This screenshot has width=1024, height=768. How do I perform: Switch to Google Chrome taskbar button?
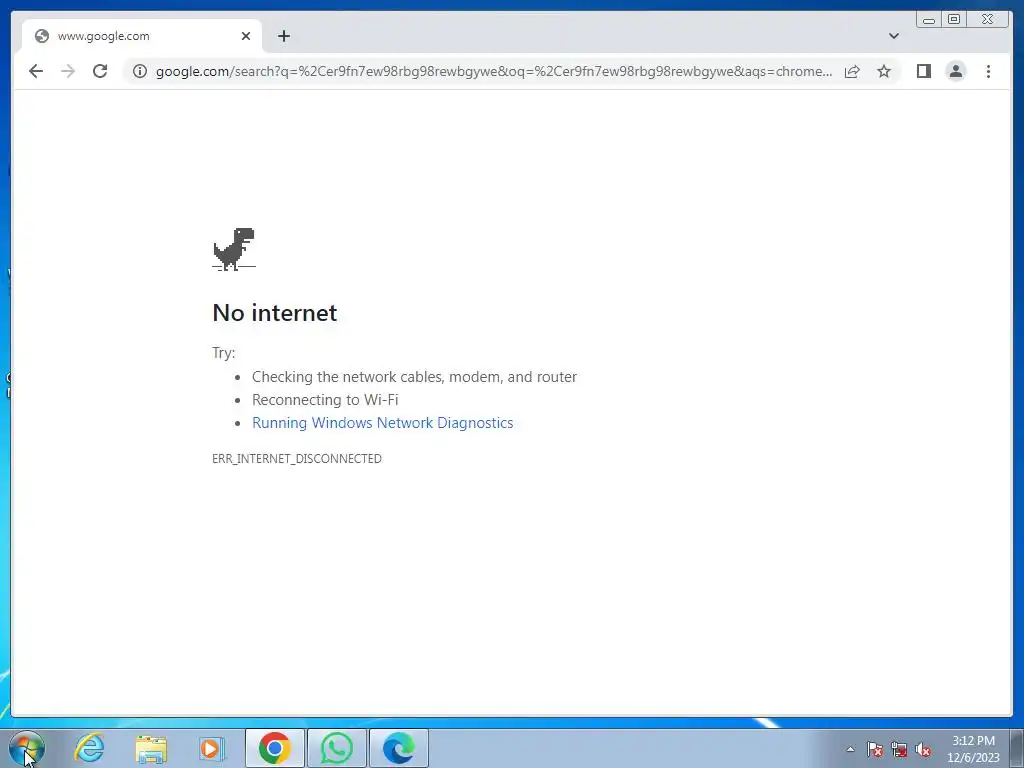pyautogui.click(x=275, y=748)
